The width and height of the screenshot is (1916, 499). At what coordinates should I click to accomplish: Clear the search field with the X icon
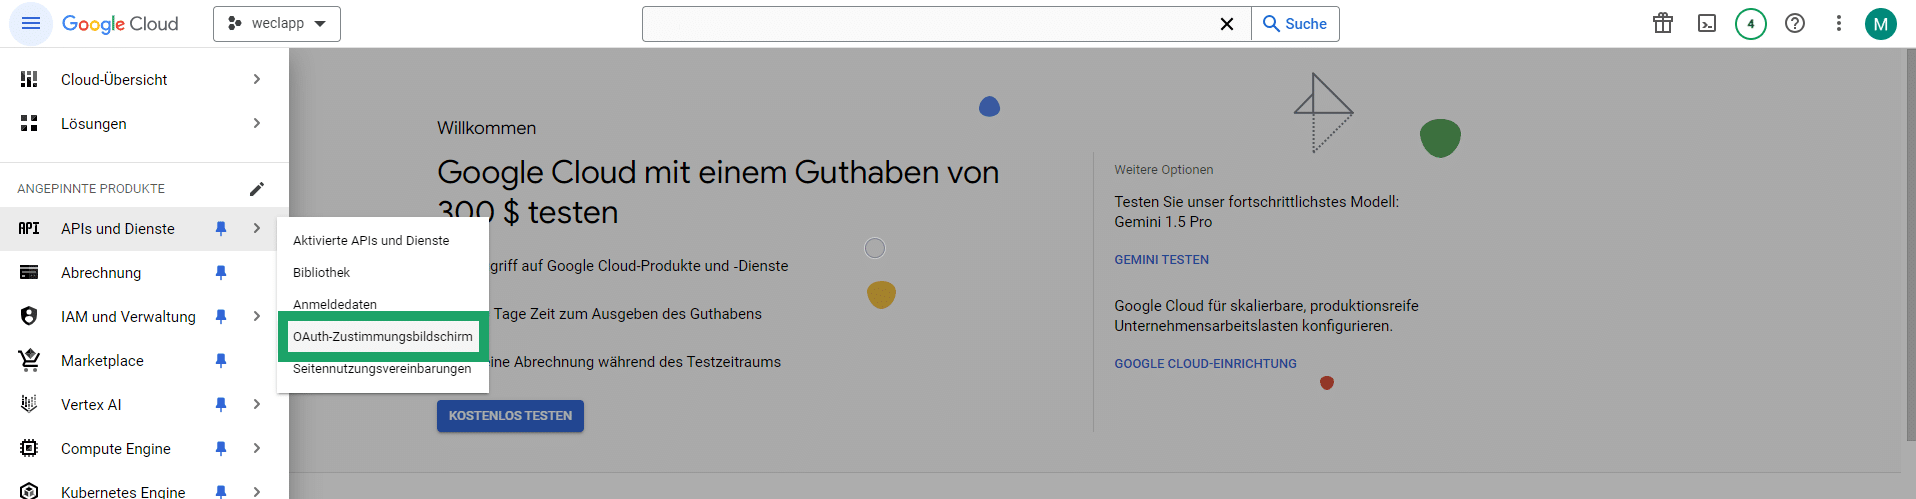[x=1227, y=24]
